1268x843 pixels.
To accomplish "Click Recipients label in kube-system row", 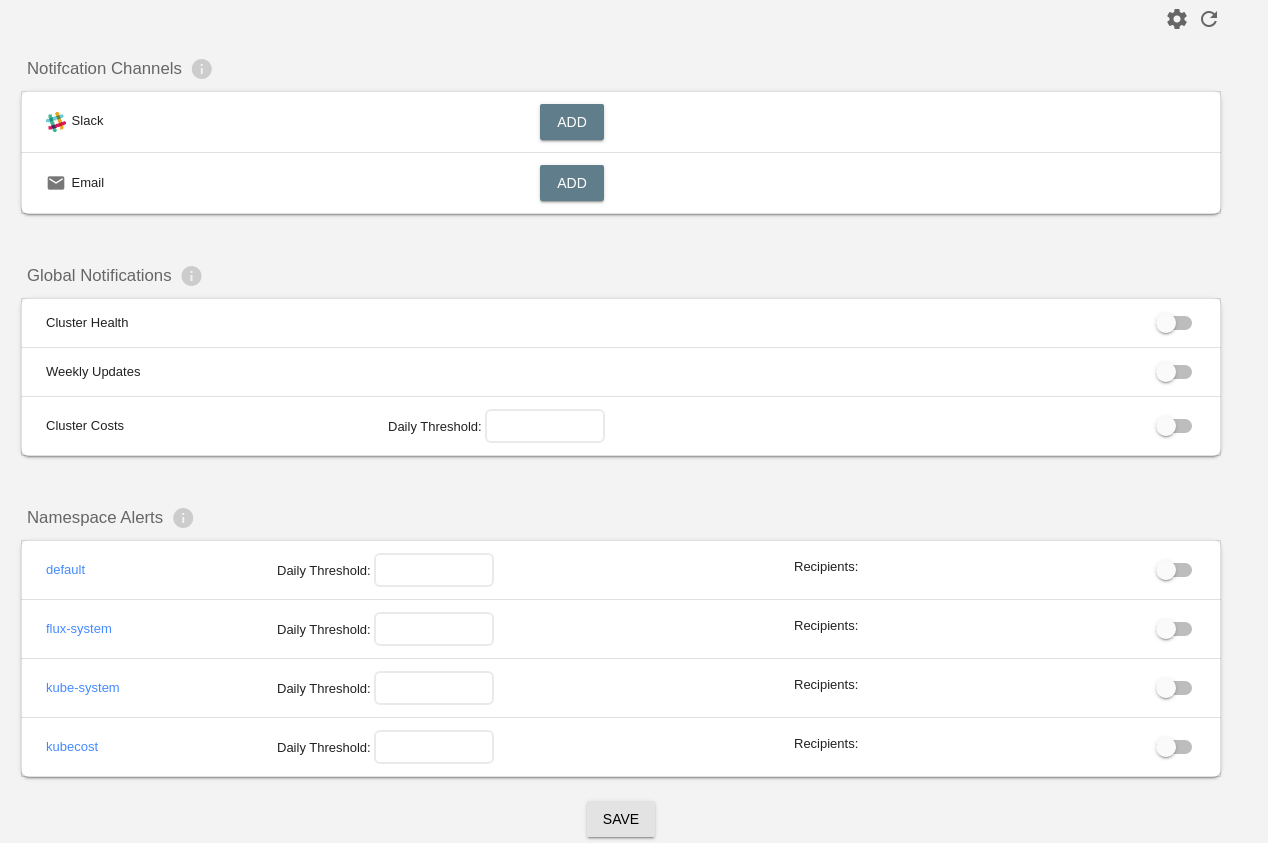I will coord(826,685).
